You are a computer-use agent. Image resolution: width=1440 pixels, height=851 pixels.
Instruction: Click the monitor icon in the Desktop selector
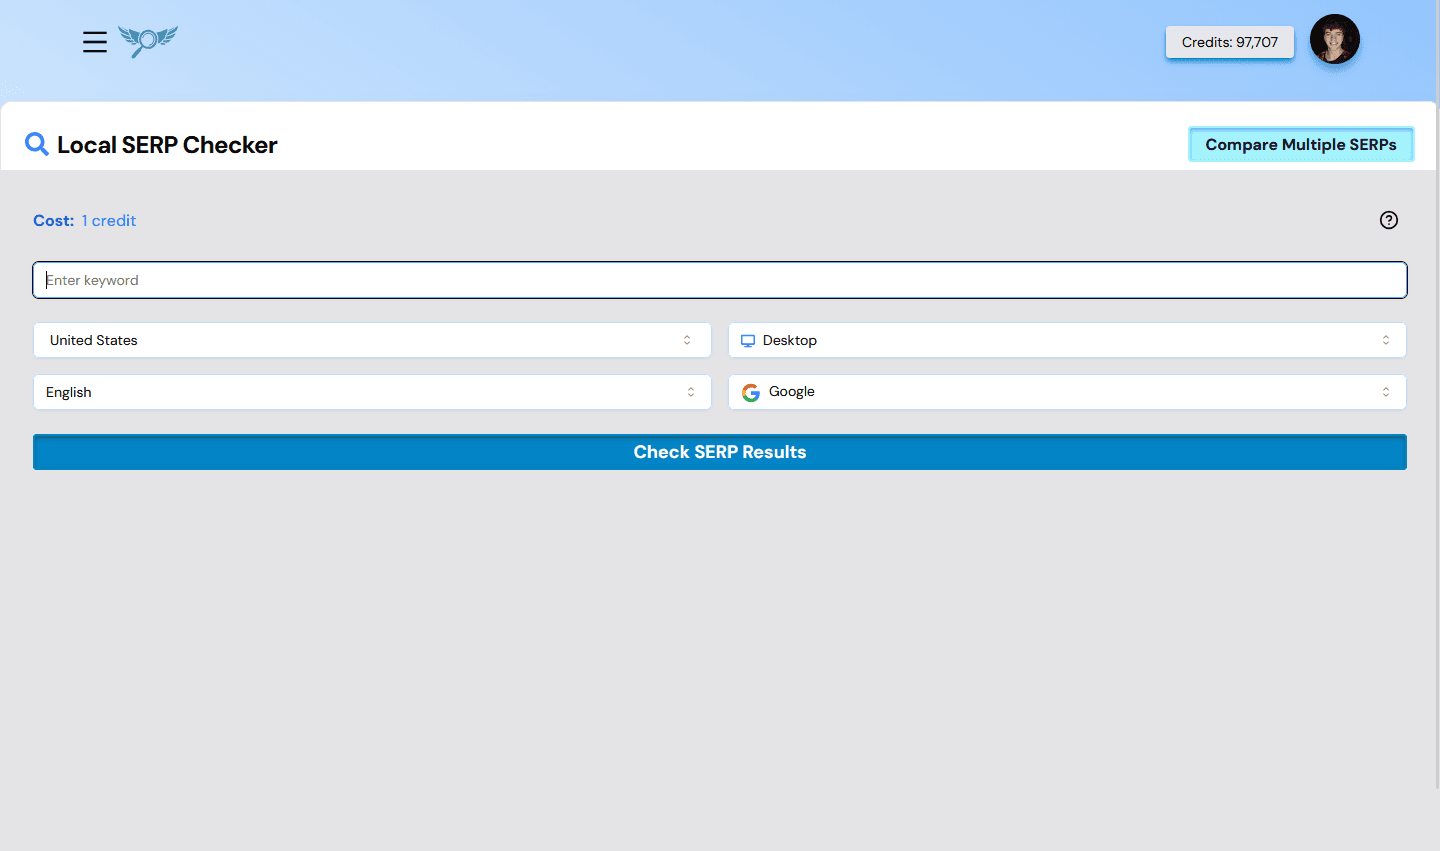click(747, 340)
